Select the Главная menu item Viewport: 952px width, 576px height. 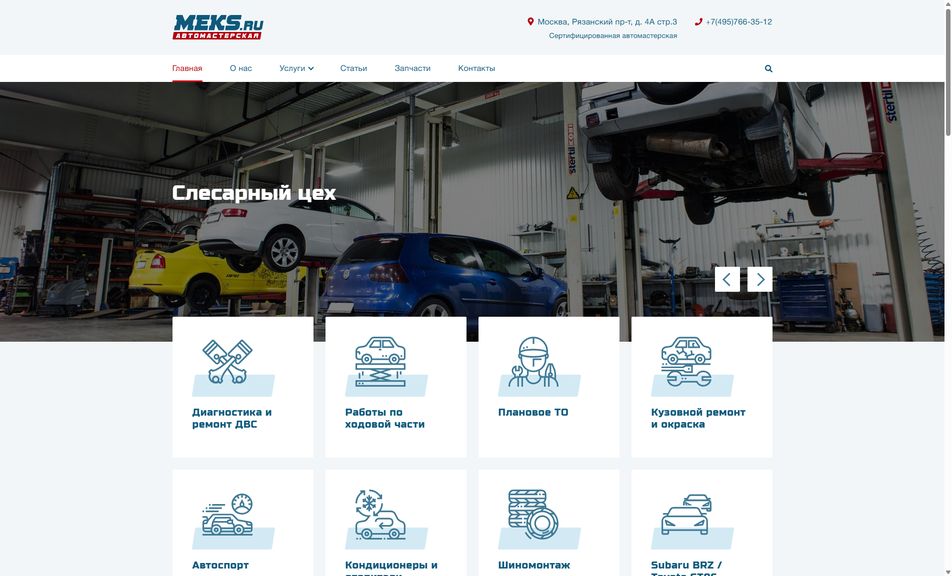tap(187, 69)
